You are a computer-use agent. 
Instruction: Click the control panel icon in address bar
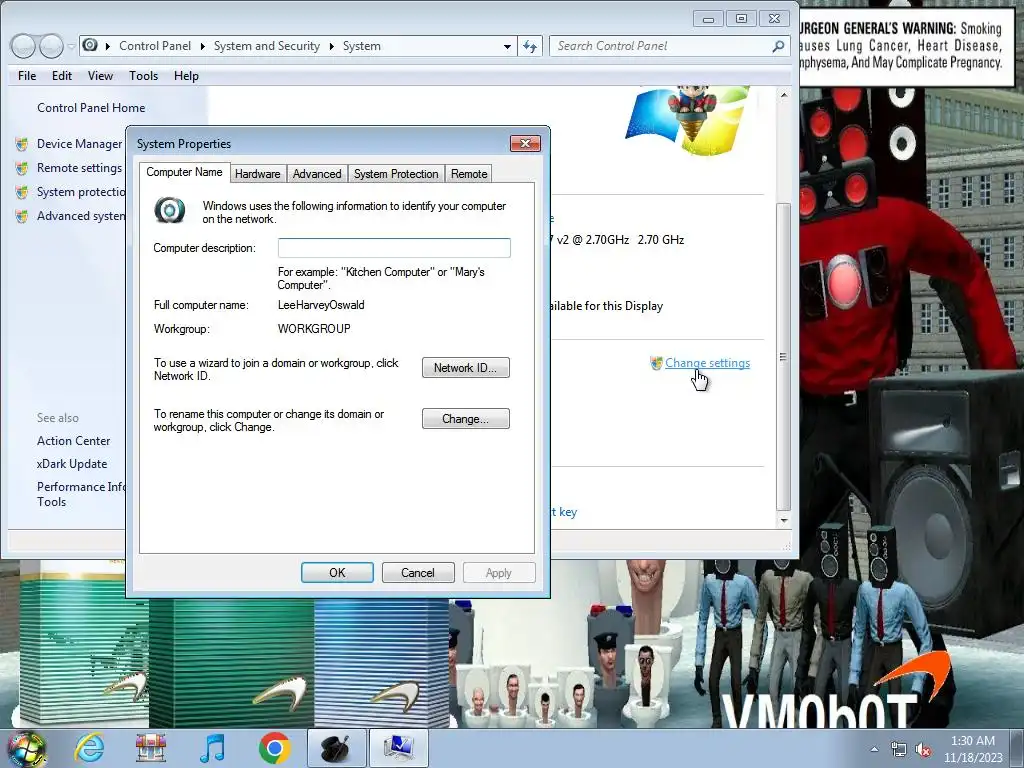tap(91, 45)
